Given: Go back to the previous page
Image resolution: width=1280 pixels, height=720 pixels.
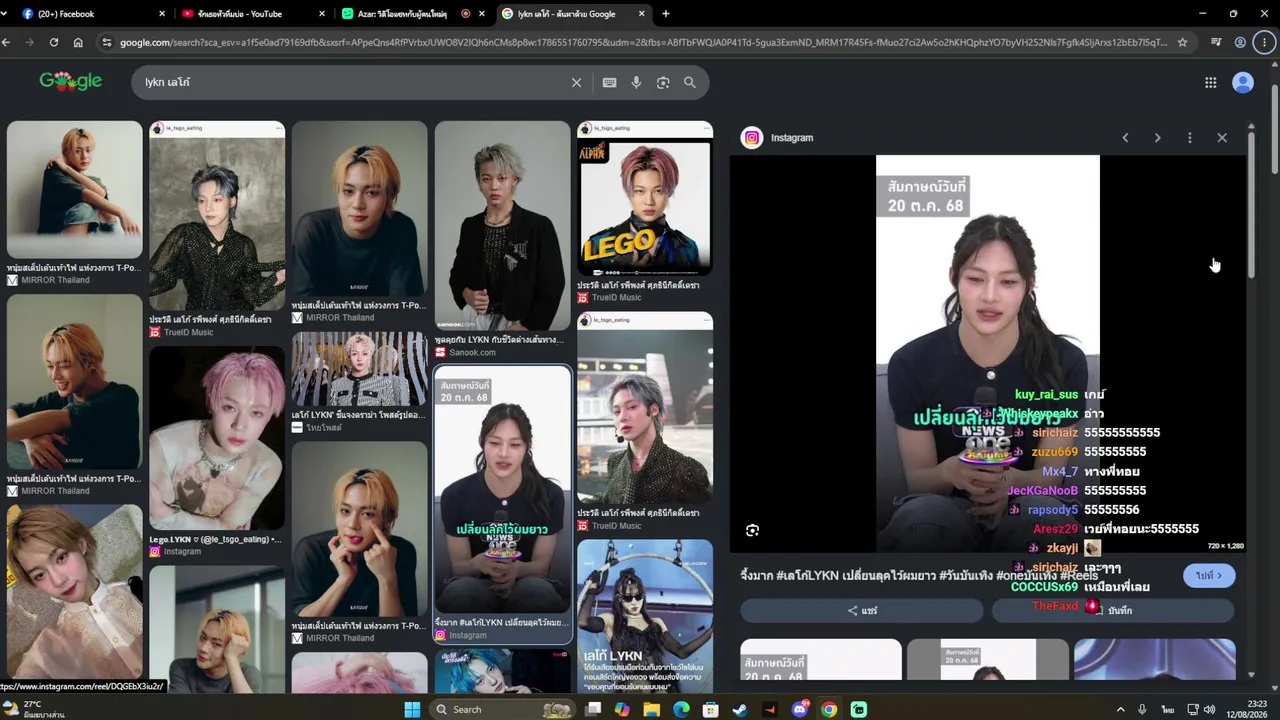Looking at the screenshot, I should [x=6, y=42].
